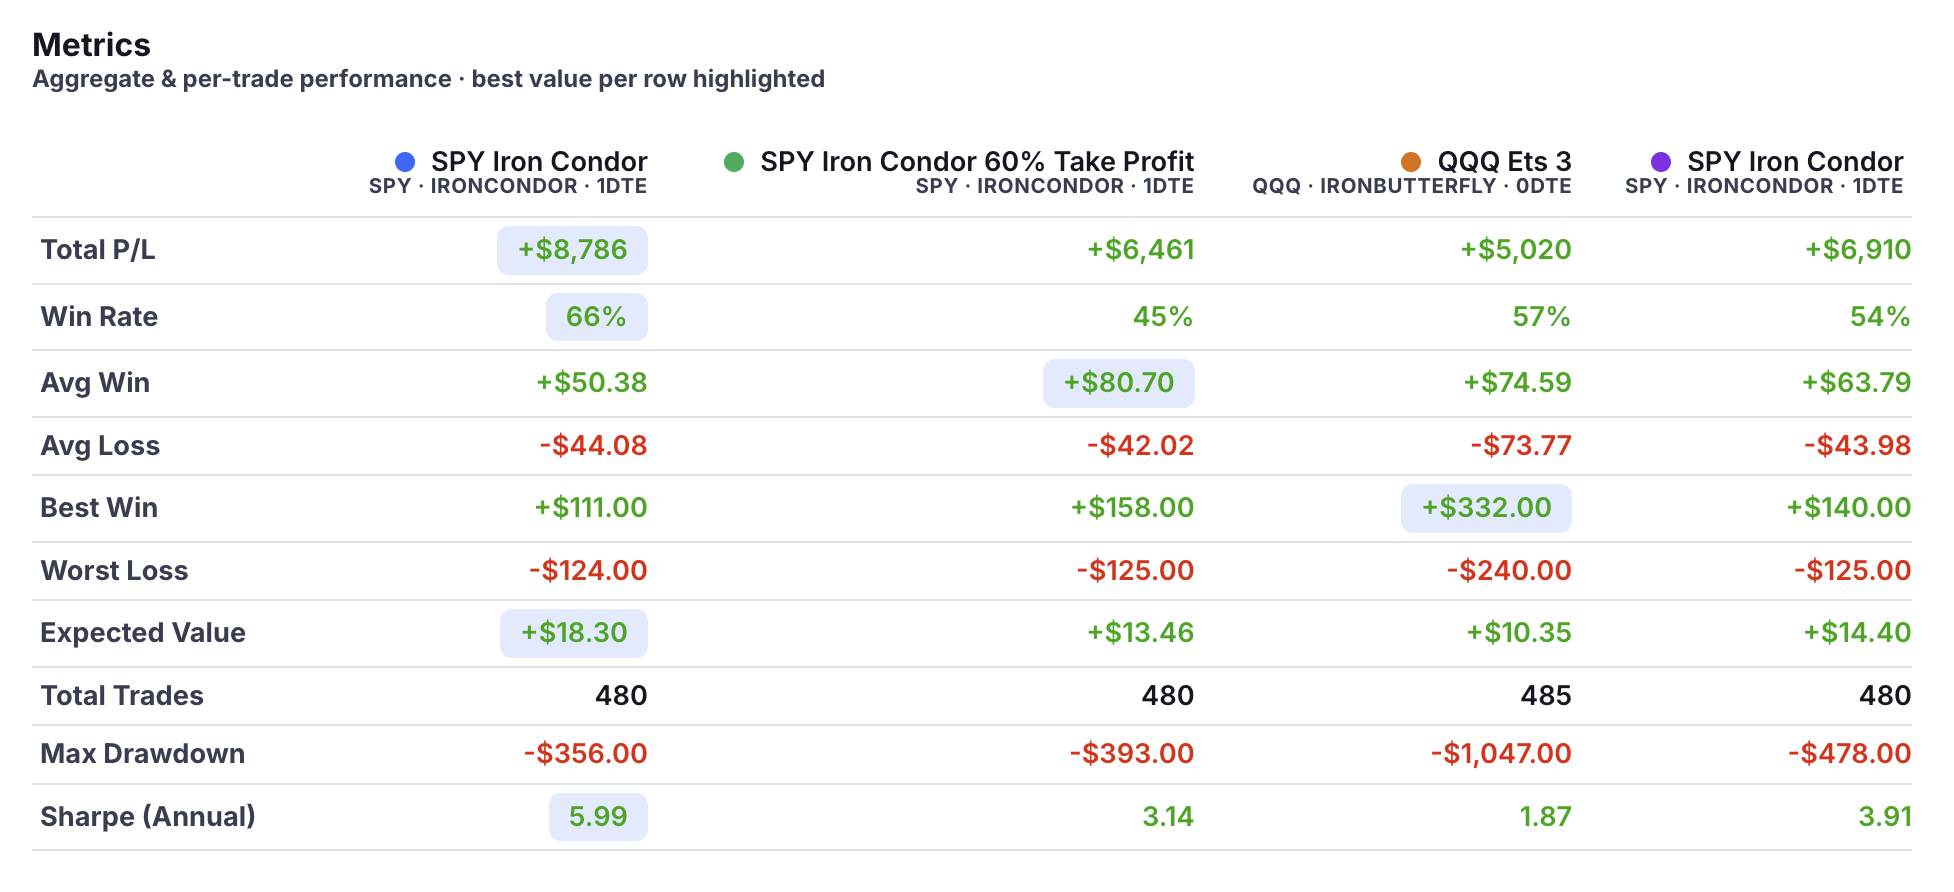Click the +$14.40 expected value
This screenshot has height=892, width=1954.
click(1858, 633)
